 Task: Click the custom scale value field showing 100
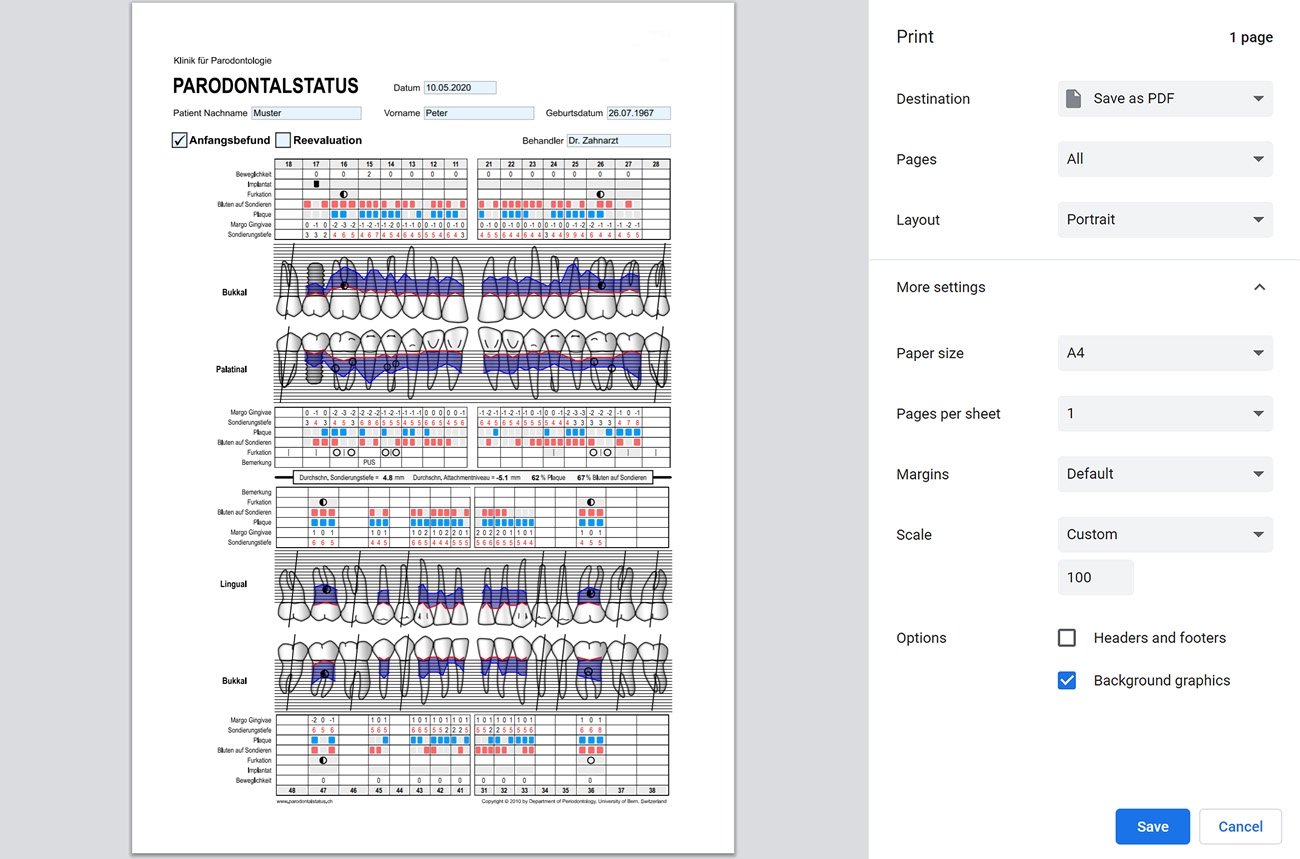(x=1095, y=577)
